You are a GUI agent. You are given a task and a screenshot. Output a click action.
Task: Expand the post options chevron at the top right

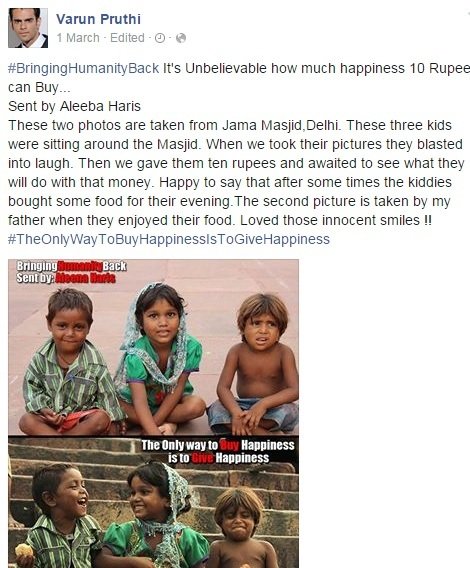tap(467, 13)
